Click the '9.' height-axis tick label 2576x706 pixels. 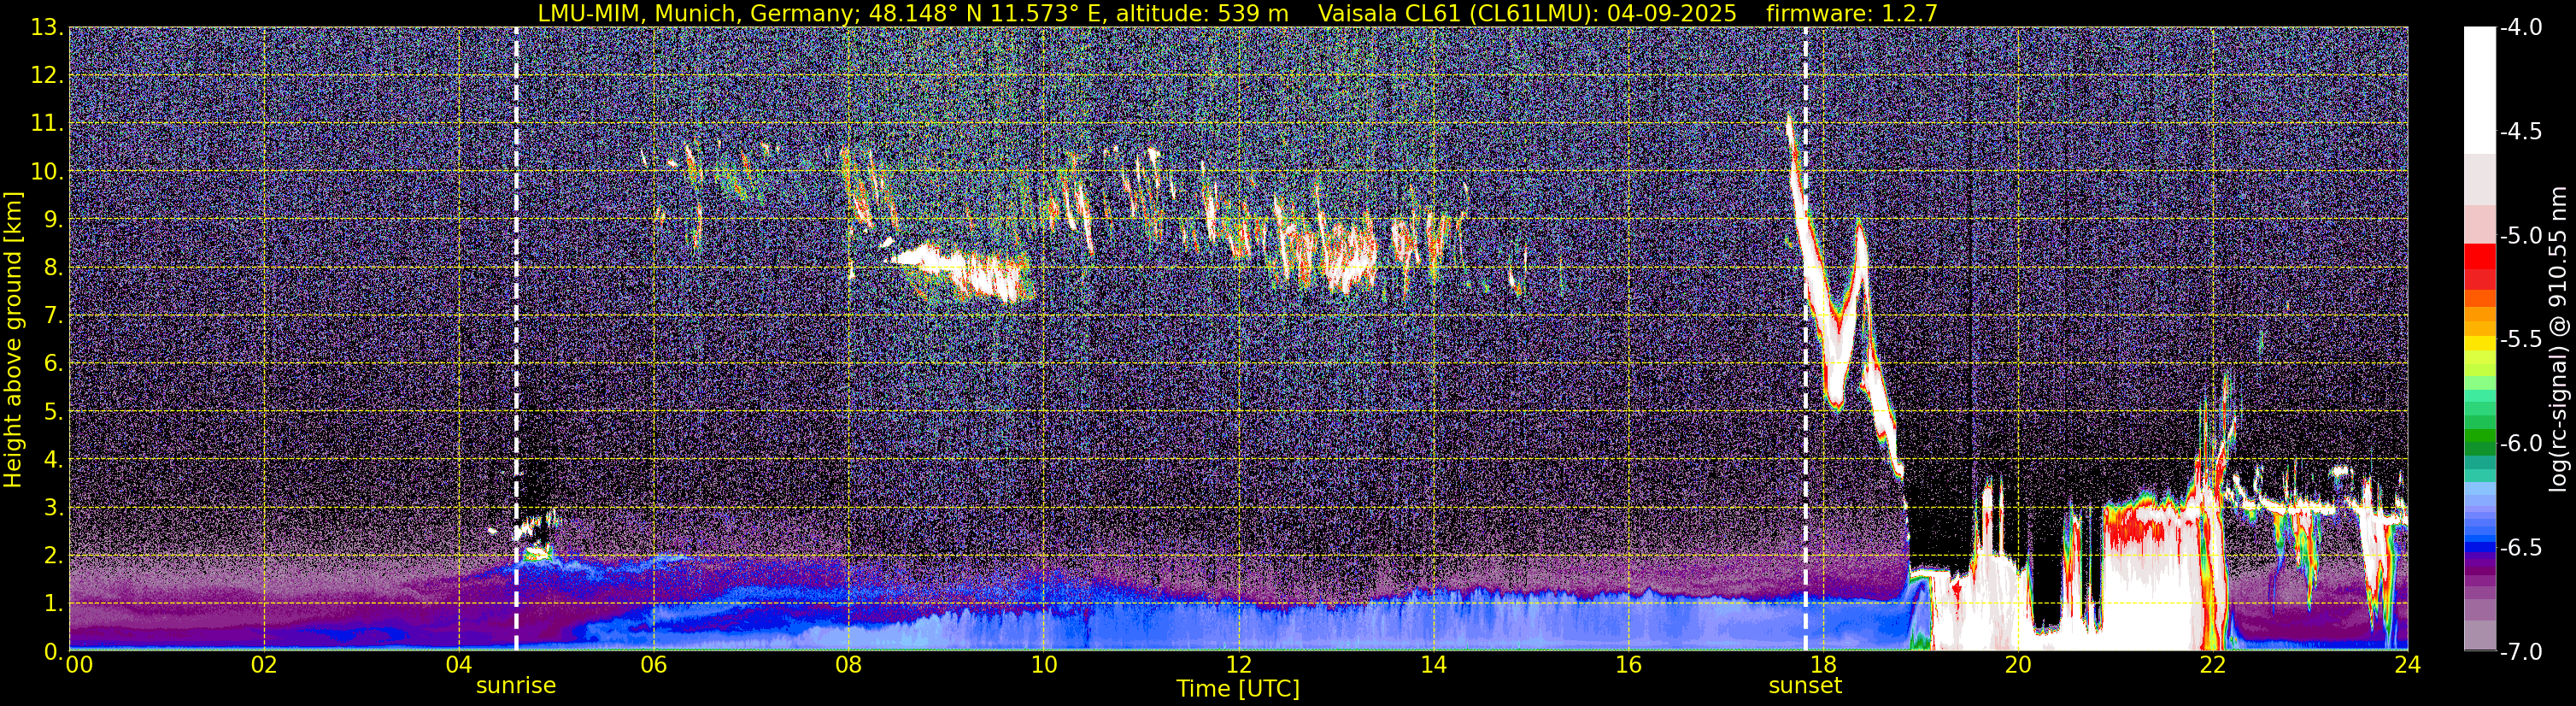(x=54, y=220)
